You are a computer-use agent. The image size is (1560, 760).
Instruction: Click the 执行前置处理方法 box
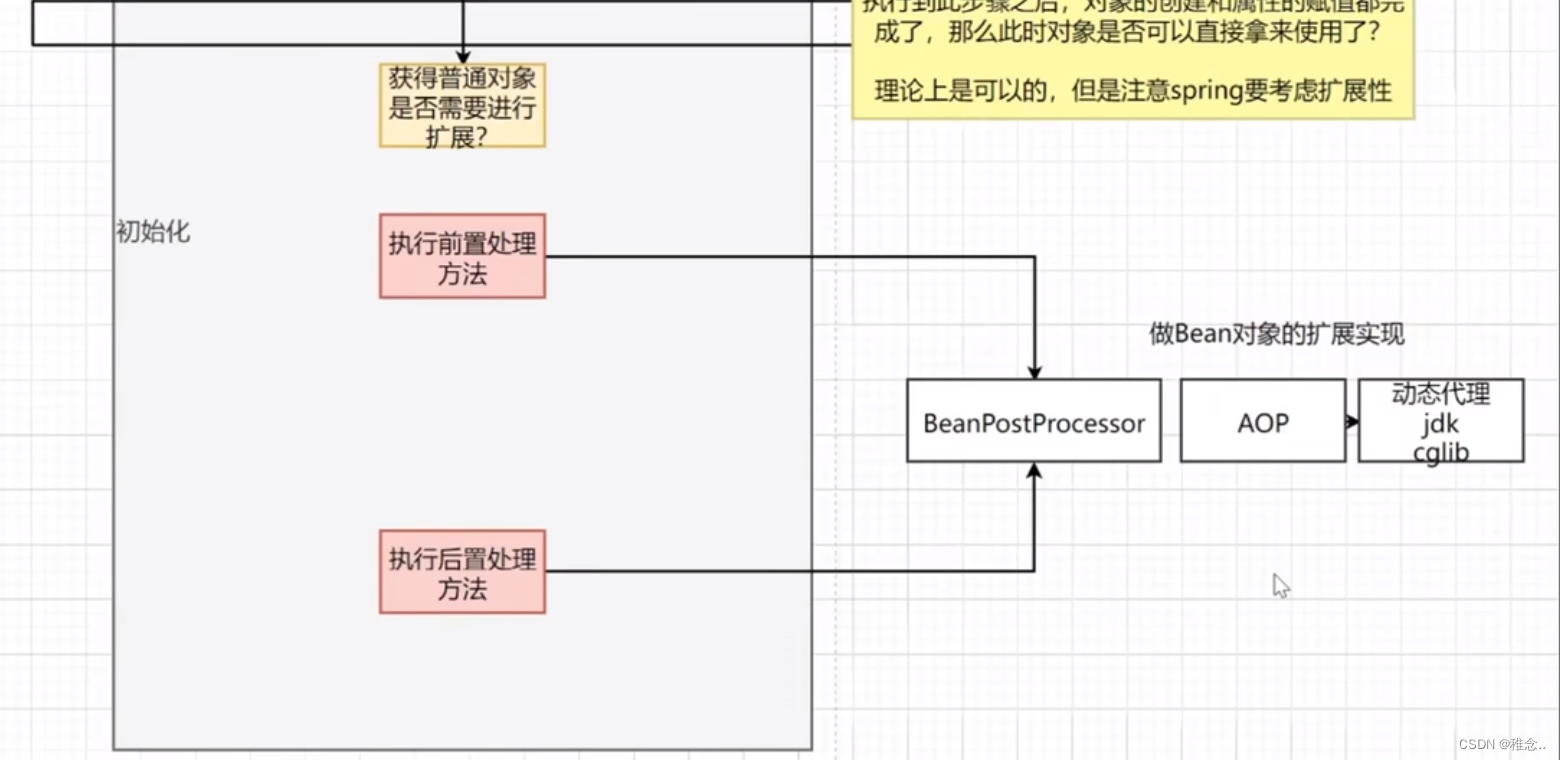click(x=462, y=256)
